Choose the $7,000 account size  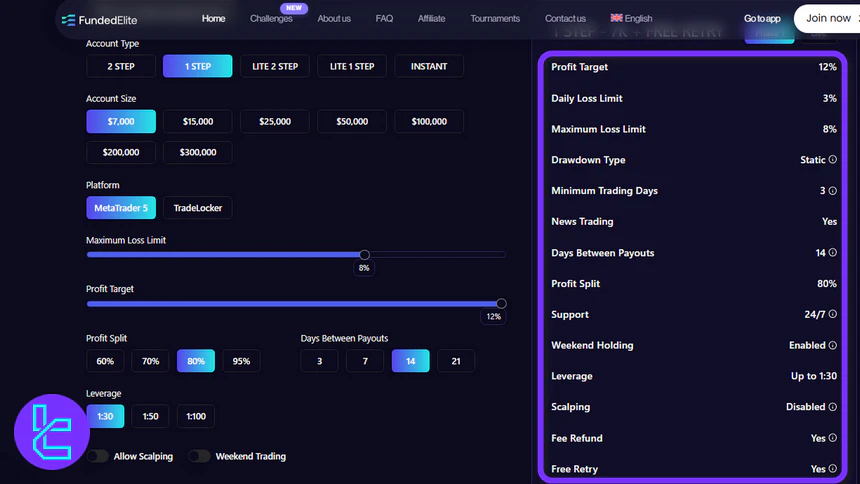pos(121,121)
